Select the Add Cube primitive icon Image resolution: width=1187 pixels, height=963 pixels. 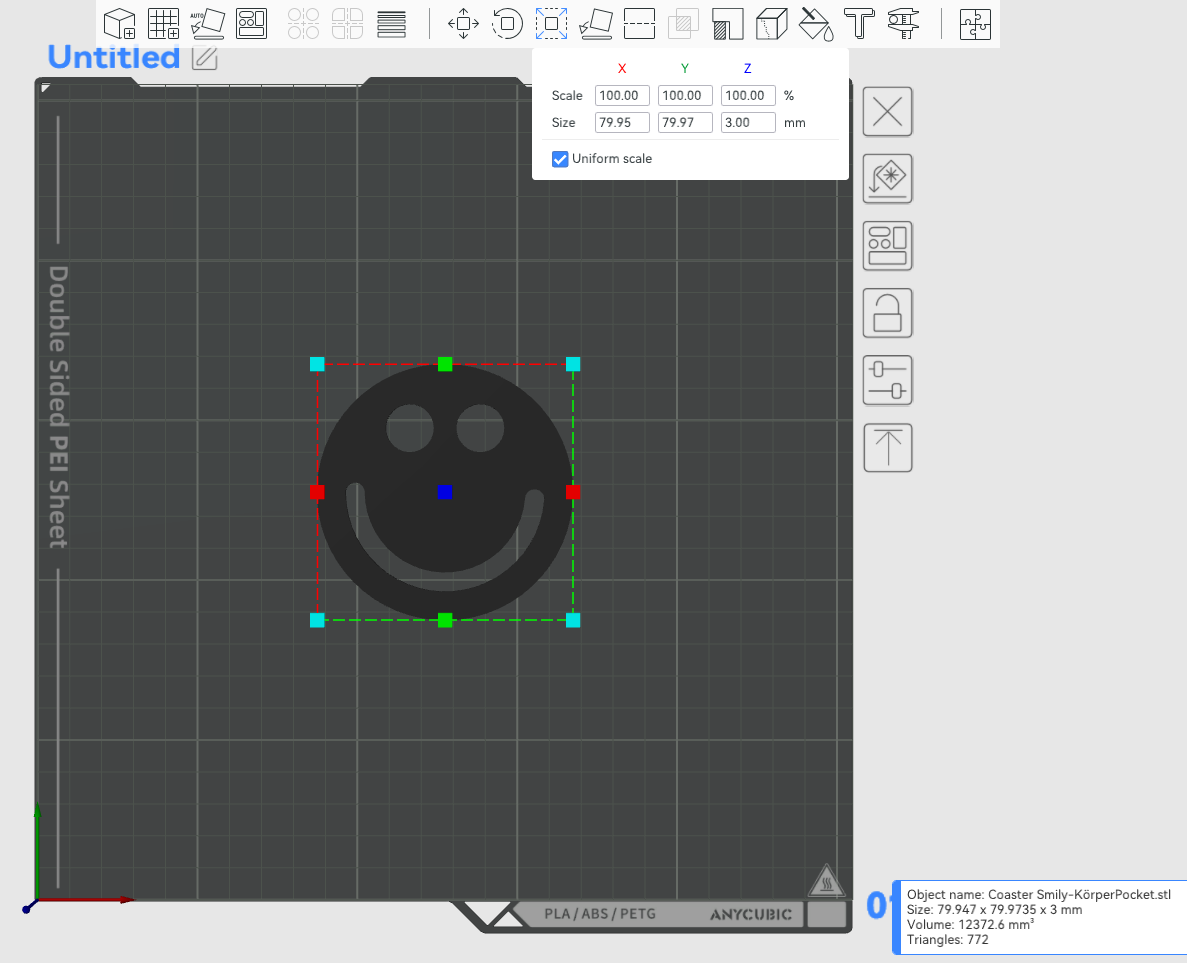pos(120,23)
